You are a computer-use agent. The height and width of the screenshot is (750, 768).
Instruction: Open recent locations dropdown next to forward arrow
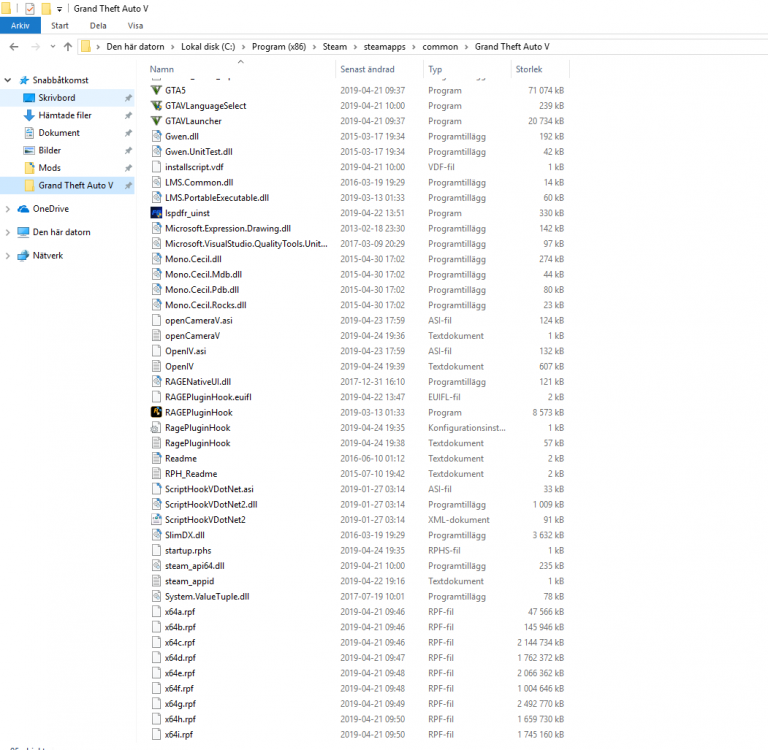(x=53, y=47)
